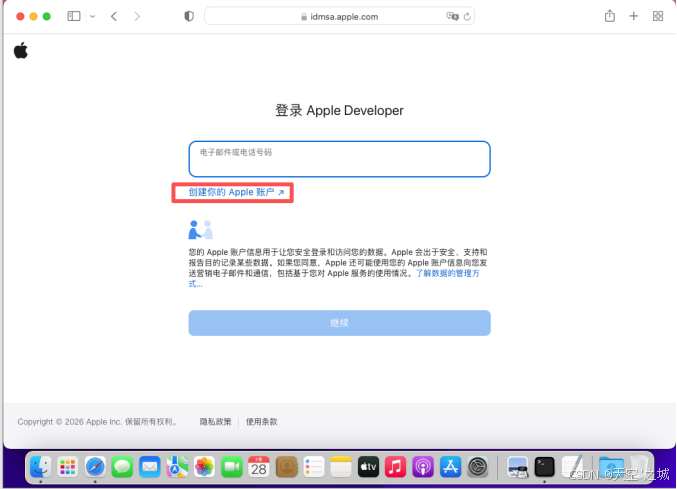Image resolution: width=677 pixels, height=489 pixels.
Task: Click the idmsa.apple.com address bar
Action: pyautogui.click(x=339, y=16)
